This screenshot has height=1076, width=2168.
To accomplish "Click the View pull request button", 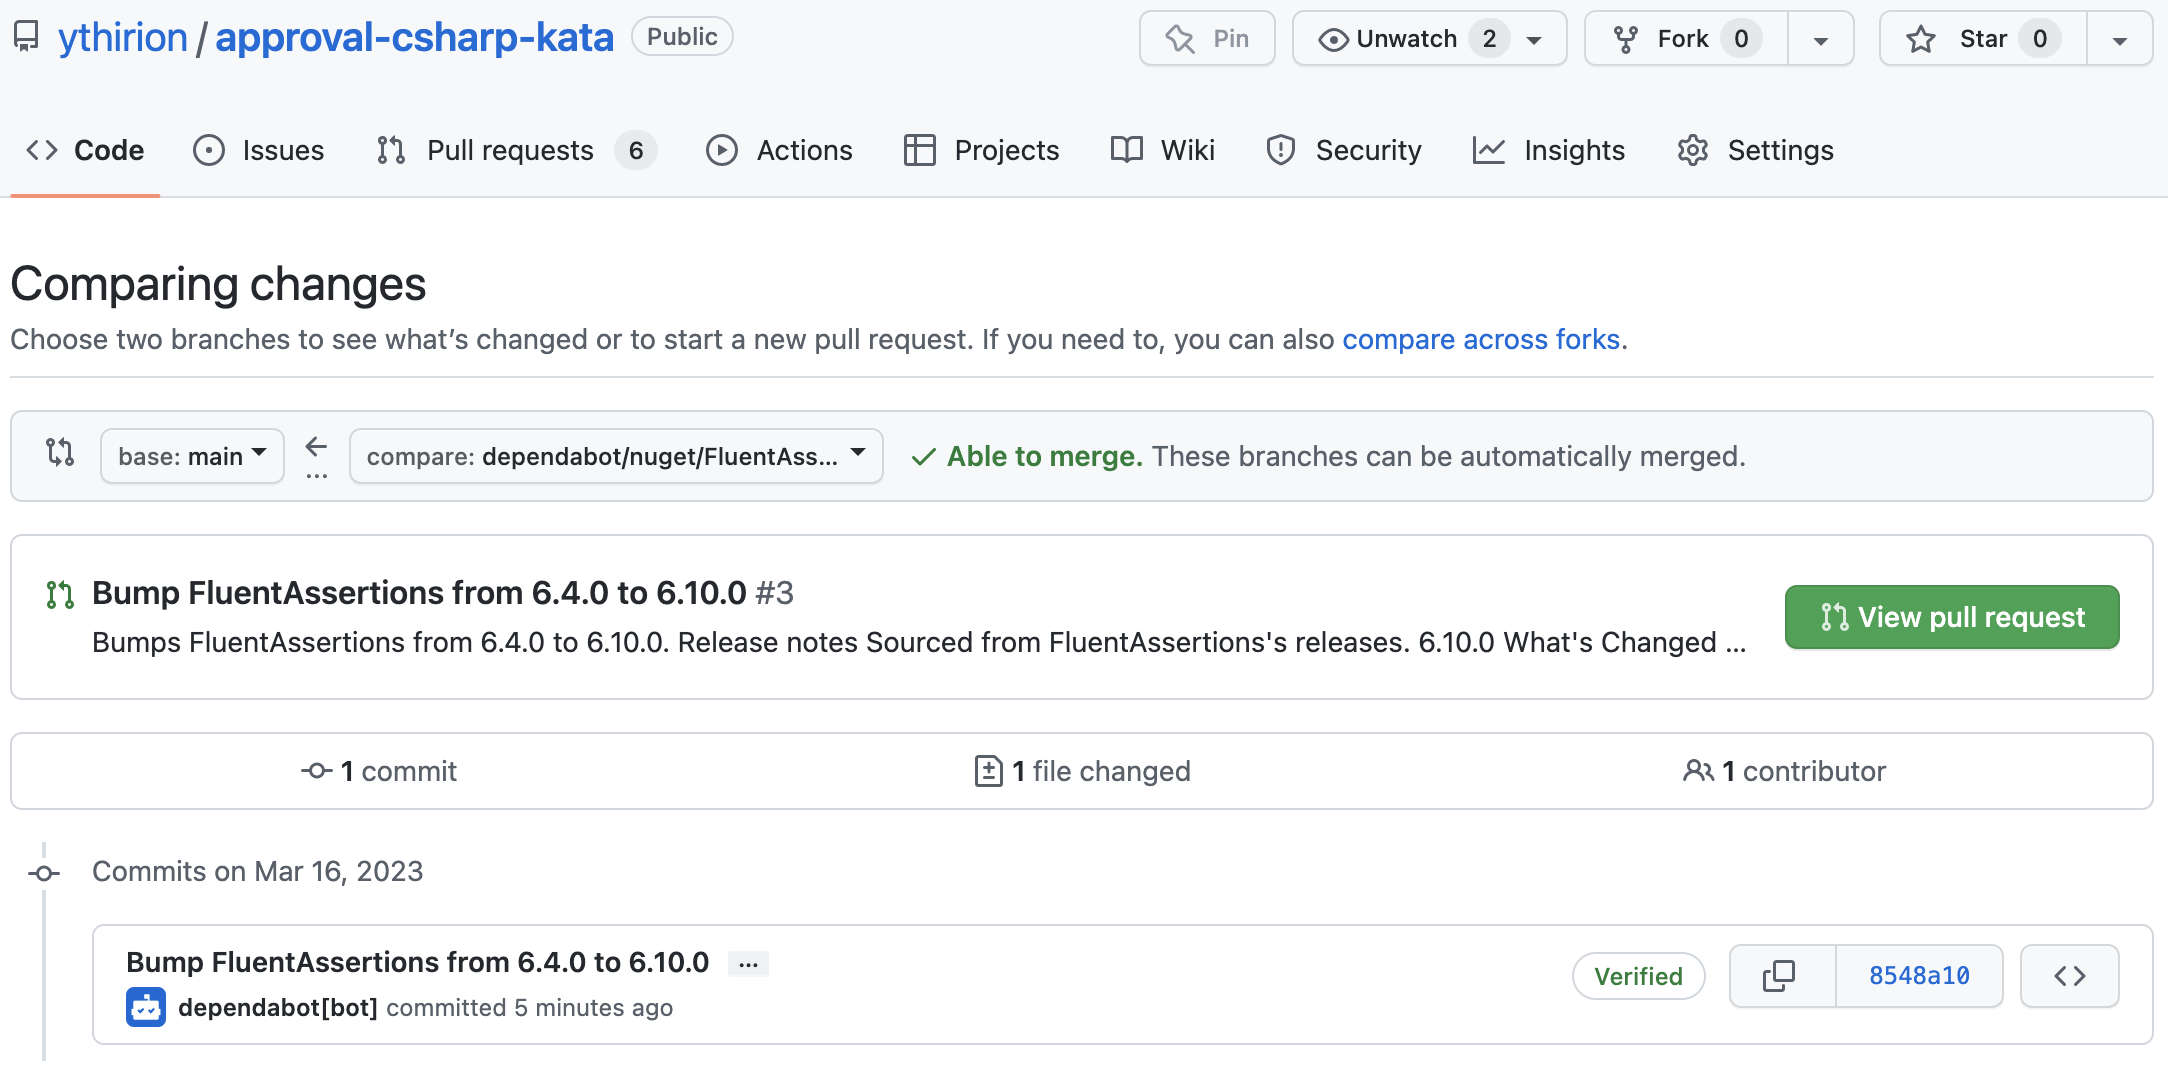I will (x=1952, y=617).
